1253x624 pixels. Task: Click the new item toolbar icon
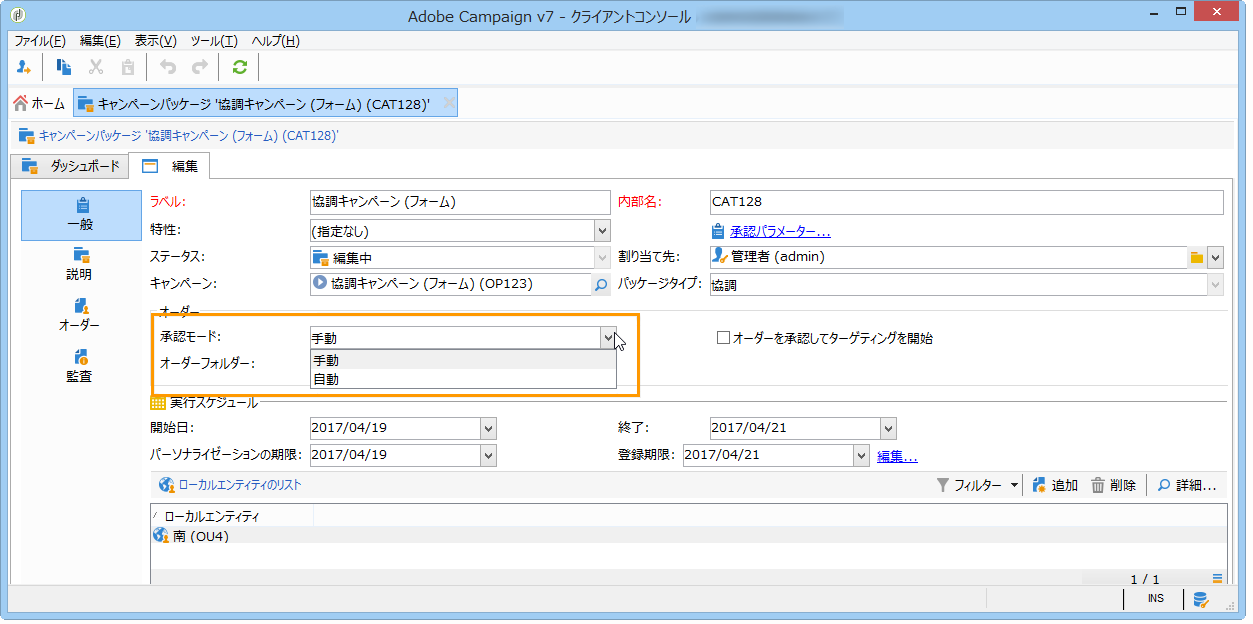tap(24, 67)
